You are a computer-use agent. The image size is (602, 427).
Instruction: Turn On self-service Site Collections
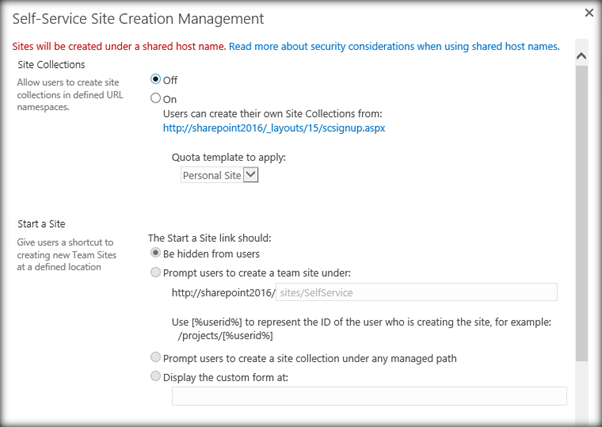155,98
